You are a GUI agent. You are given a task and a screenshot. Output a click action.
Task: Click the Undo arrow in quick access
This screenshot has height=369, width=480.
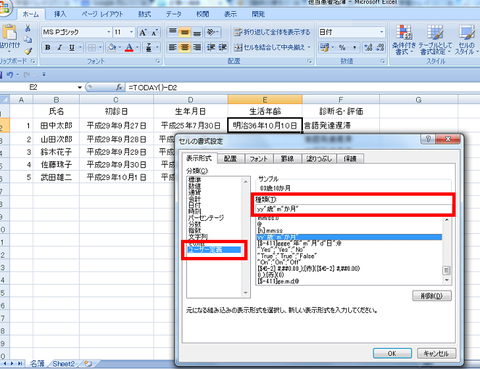point(10,75)
